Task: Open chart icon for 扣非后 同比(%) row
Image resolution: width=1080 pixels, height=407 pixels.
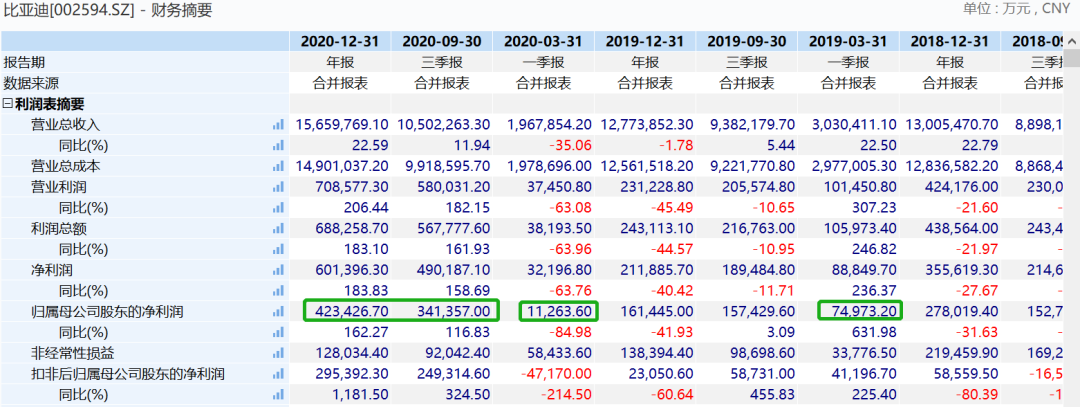Action: pyautogui.click(x=278, y=395)
